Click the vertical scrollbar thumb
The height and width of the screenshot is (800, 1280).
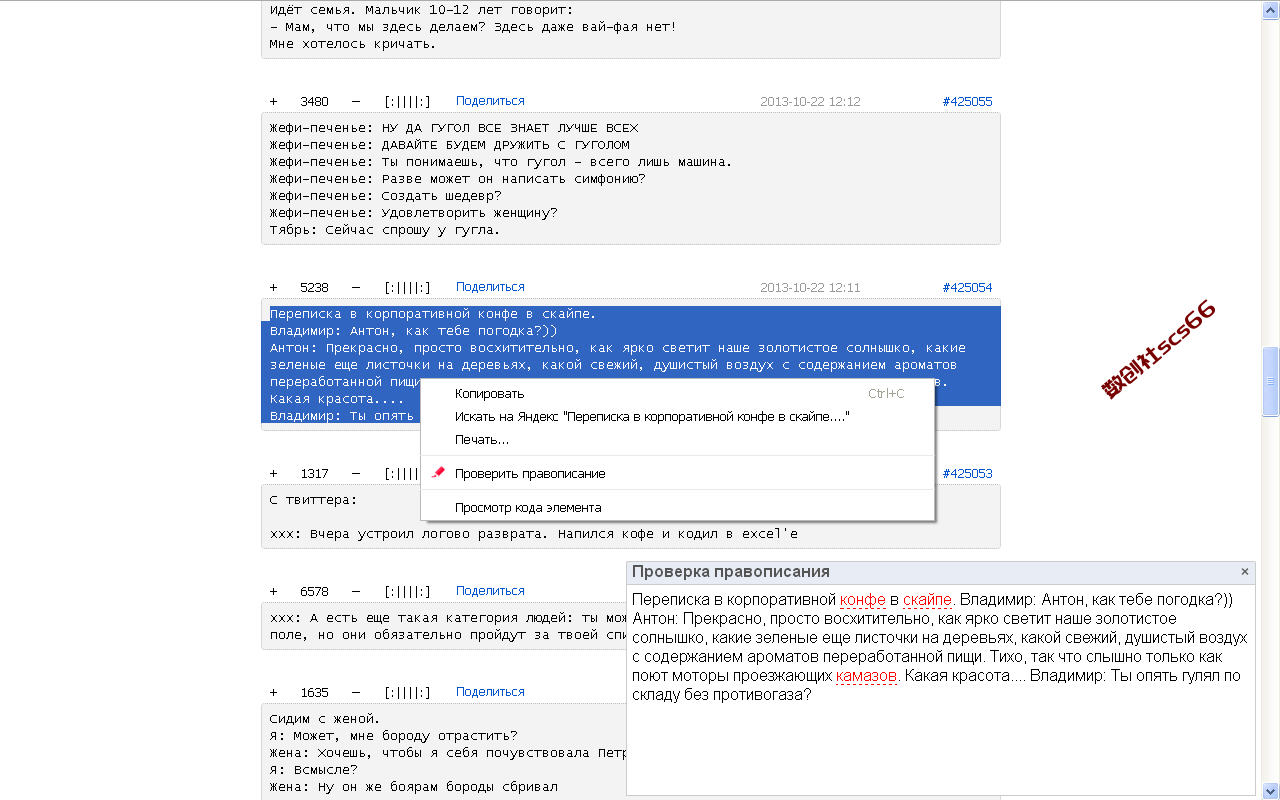click(x=1271, y=381)
